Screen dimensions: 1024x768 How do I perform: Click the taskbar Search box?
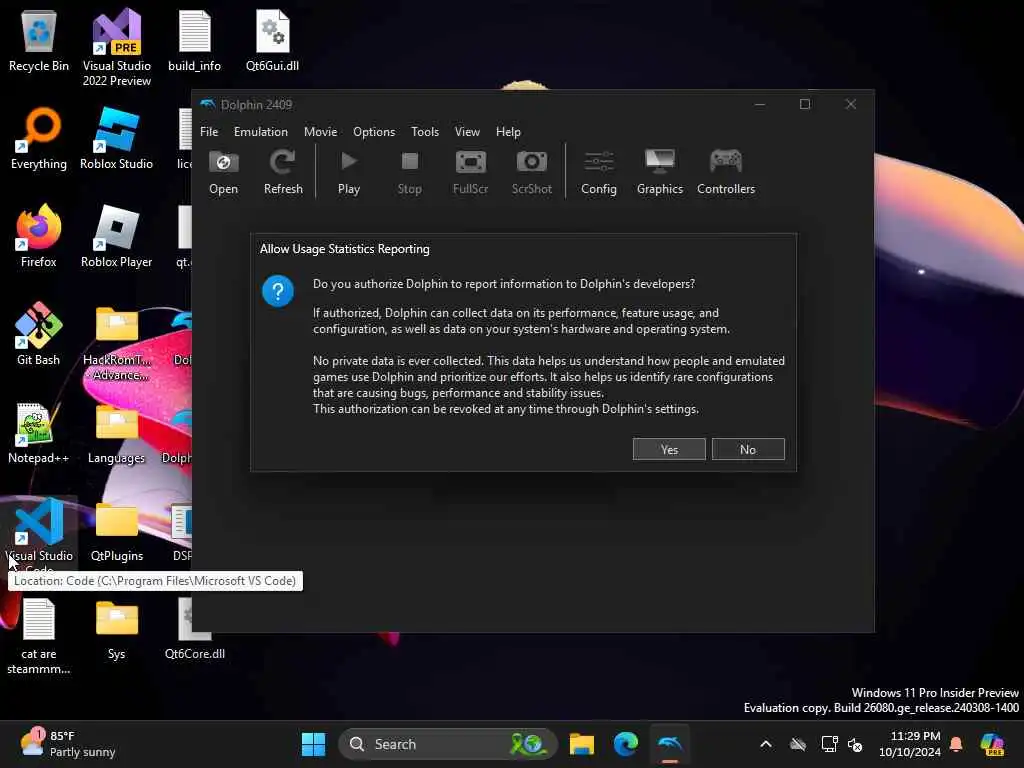[x=448, y=744]
